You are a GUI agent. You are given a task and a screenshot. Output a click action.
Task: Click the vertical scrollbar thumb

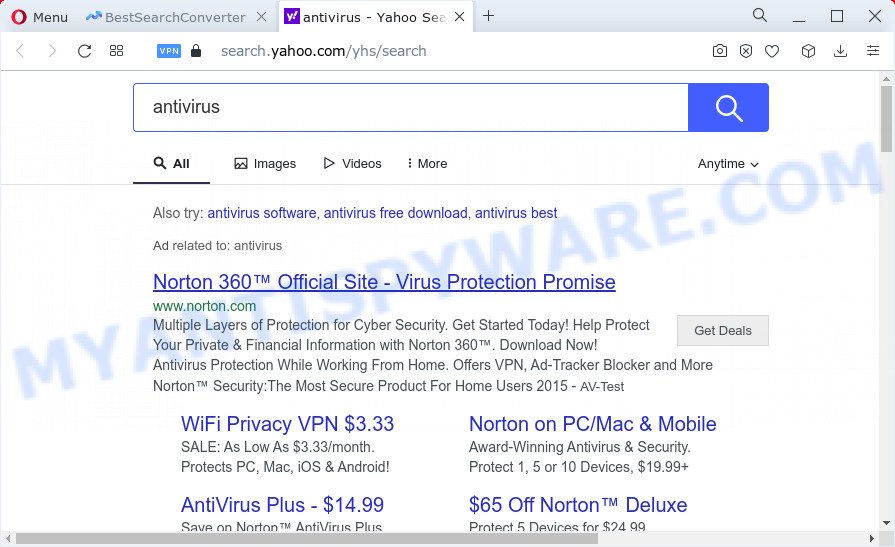tap(886, 119)
